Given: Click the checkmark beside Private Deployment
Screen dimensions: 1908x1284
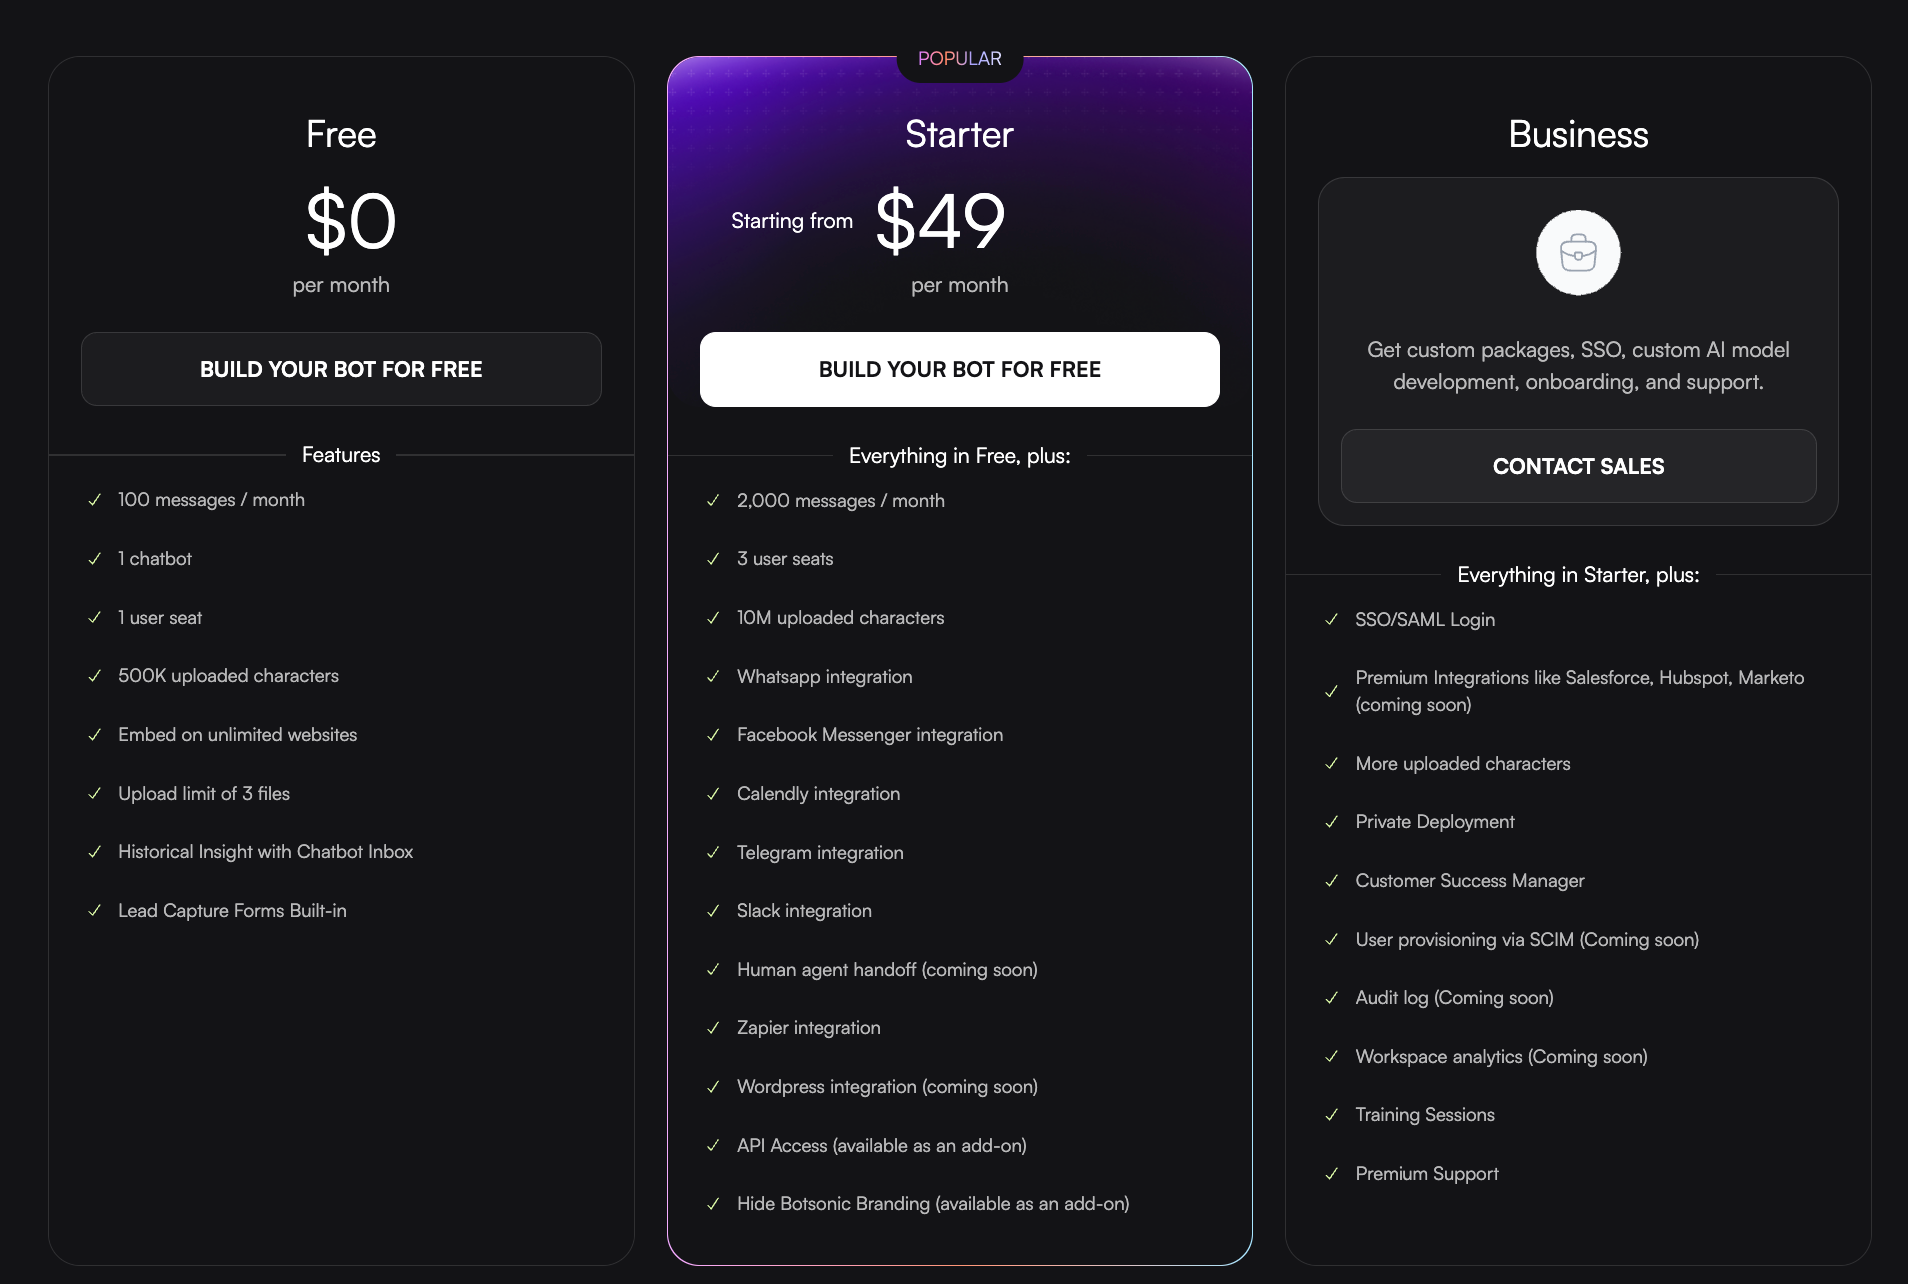Looking at the screenshot, I should pyautogui.click(x=1331, y=822).
